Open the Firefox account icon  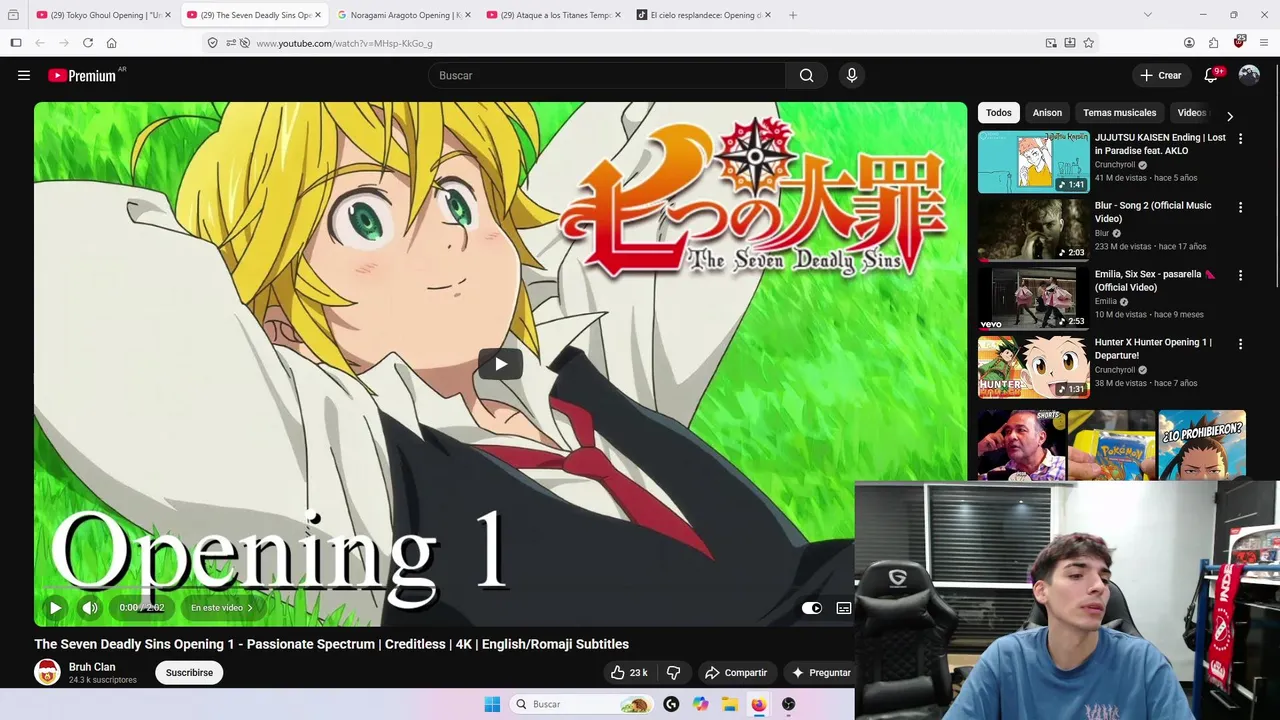[1189, 43]
